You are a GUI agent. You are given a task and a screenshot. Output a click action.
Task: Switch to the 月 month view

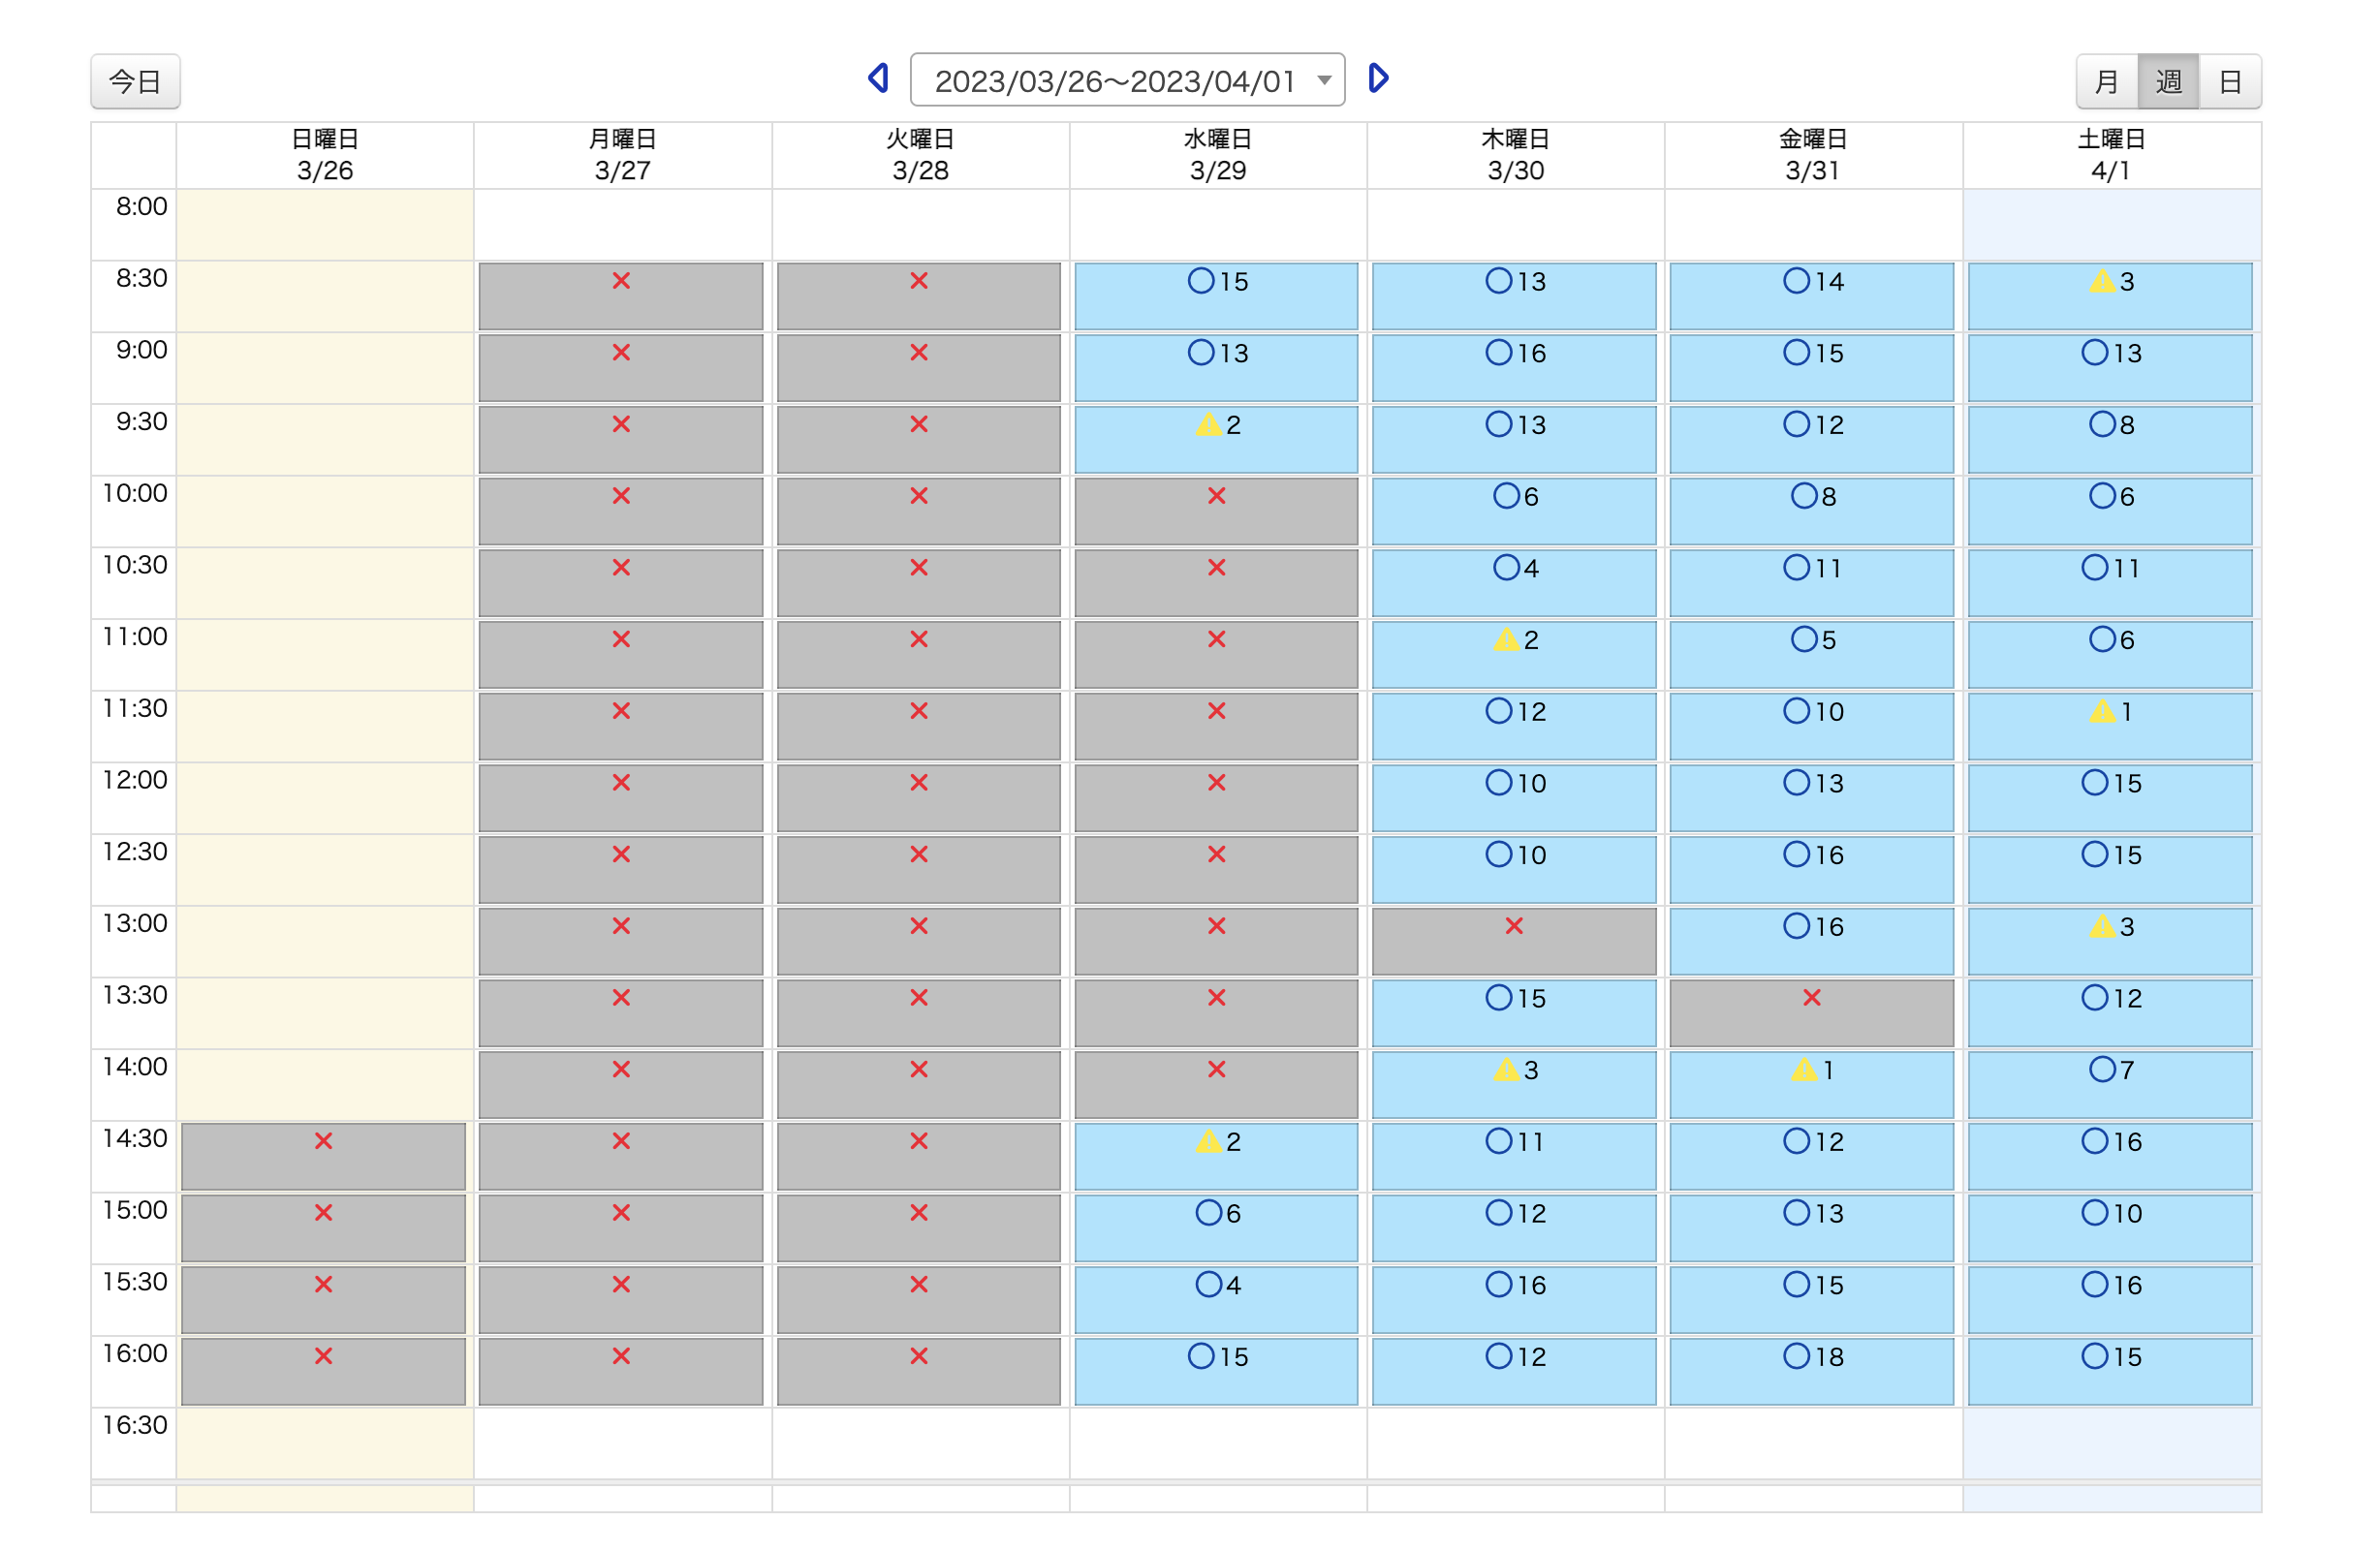click(2106, 81)
